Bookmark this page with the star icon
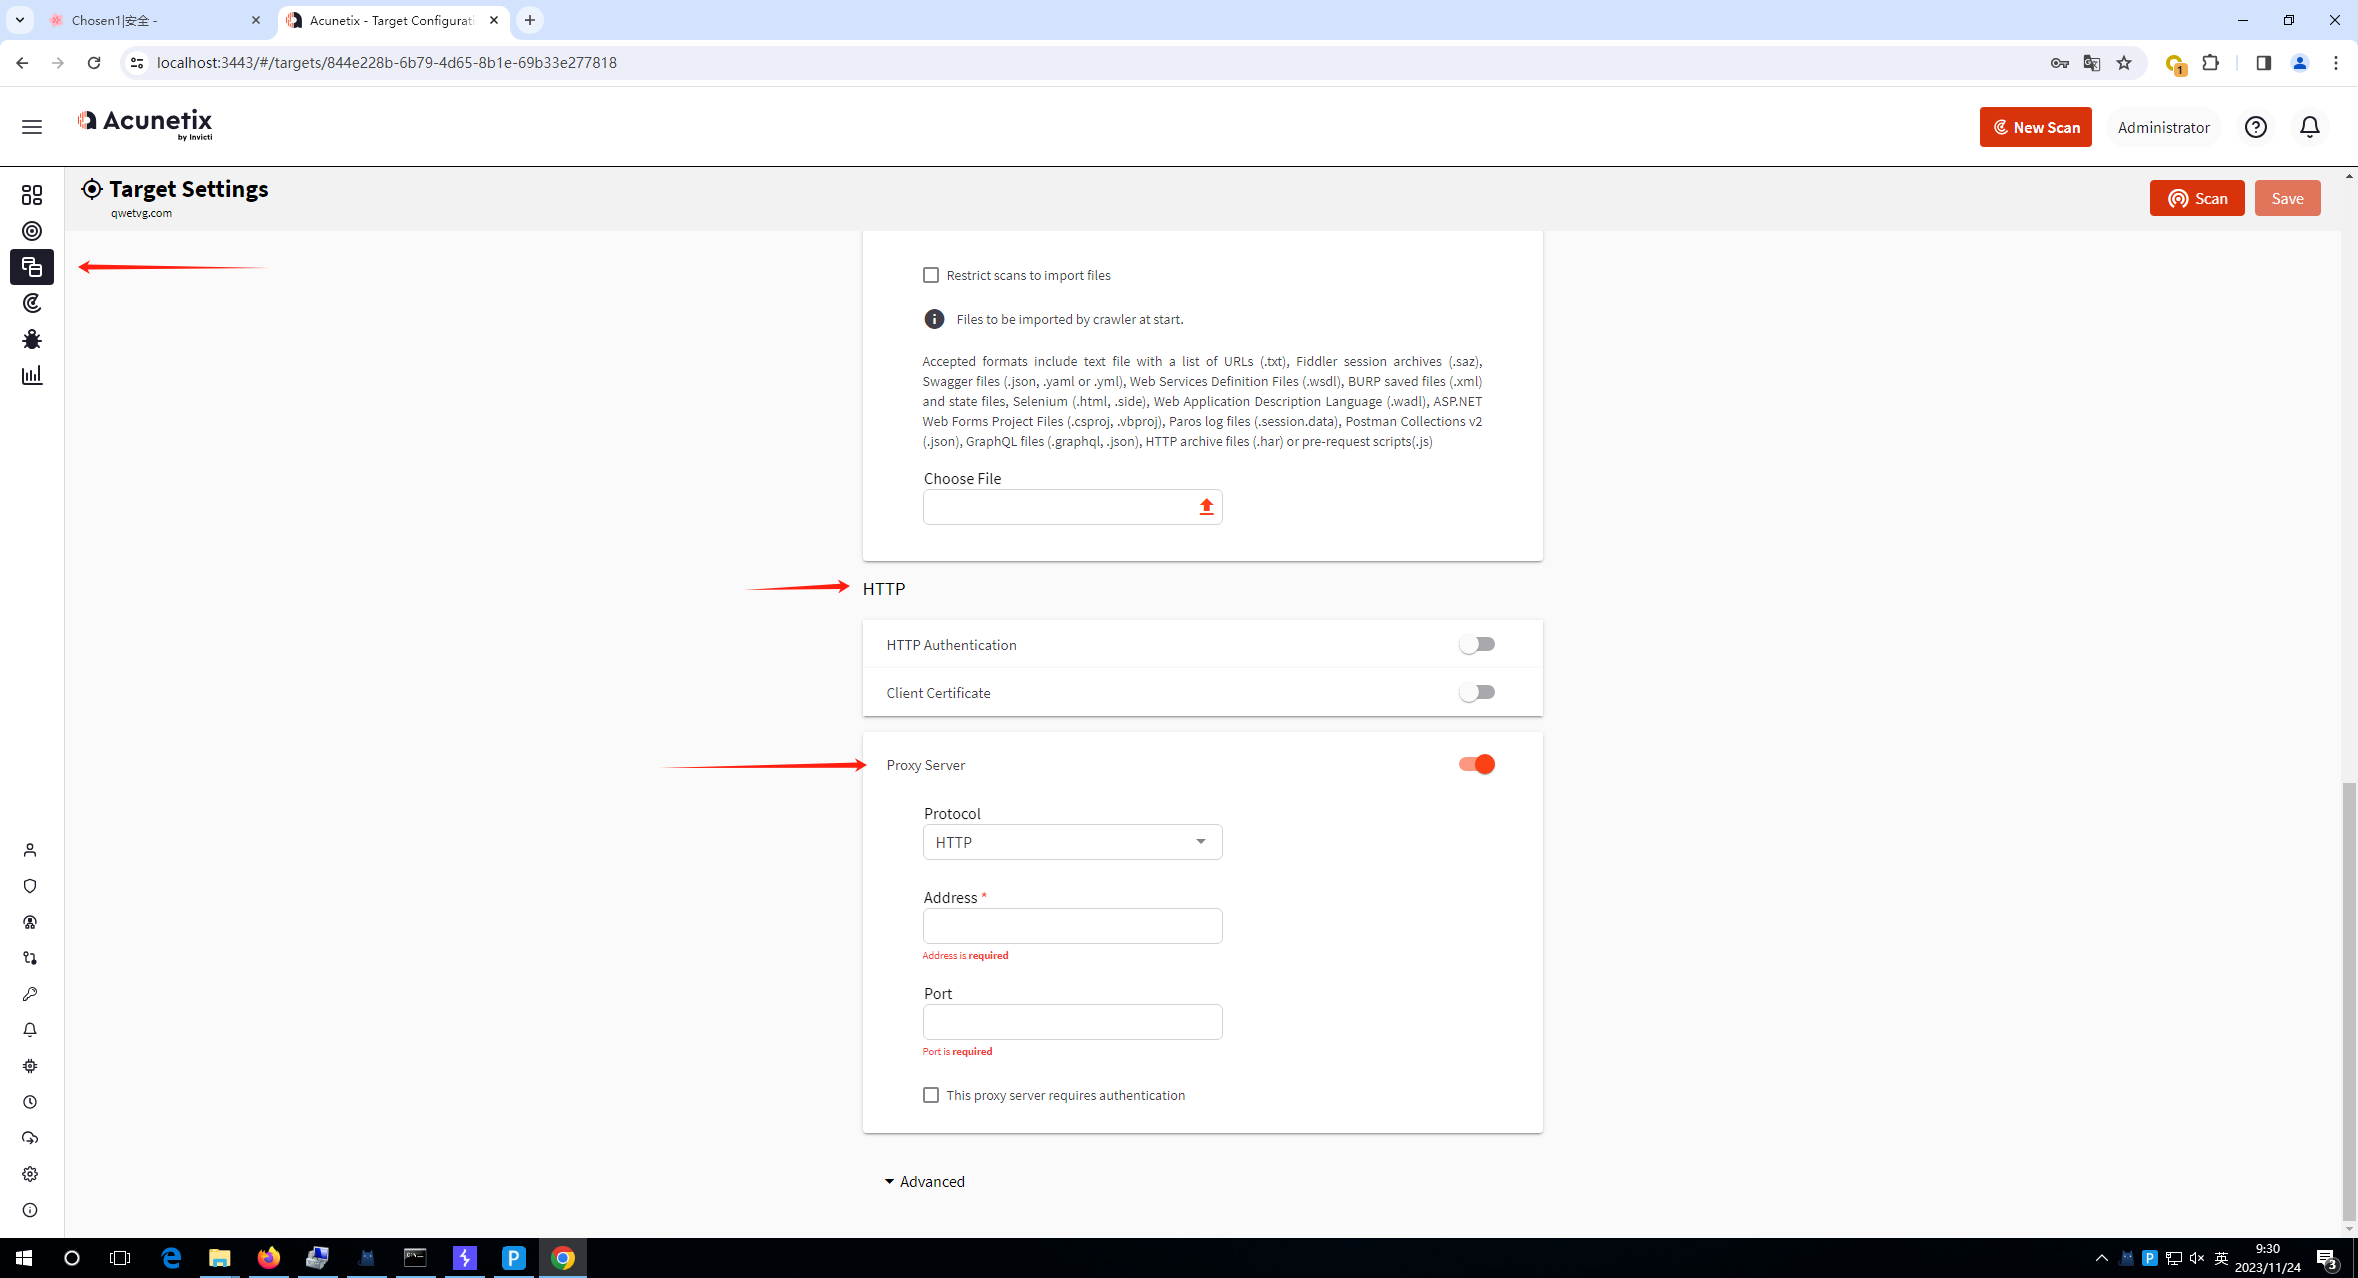The image size is (2358, 1278). (x=2124, y=63)
